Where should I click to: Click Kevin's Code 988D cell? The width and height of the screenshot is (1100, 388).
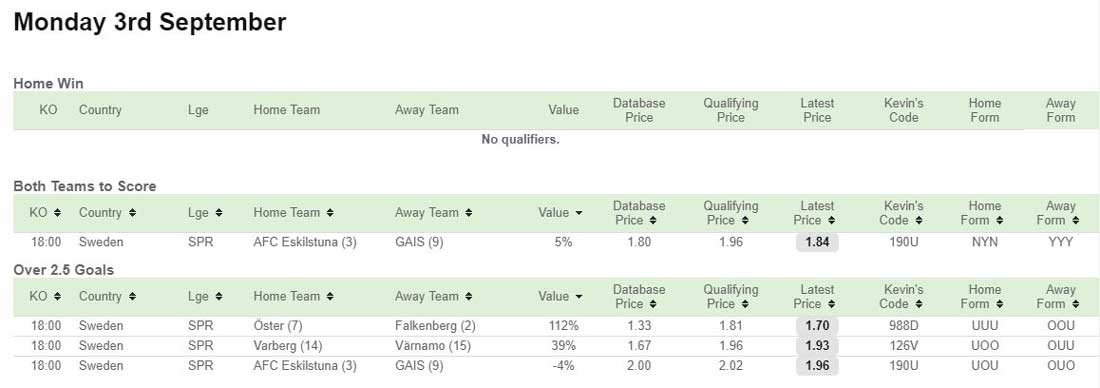[904, 326]
